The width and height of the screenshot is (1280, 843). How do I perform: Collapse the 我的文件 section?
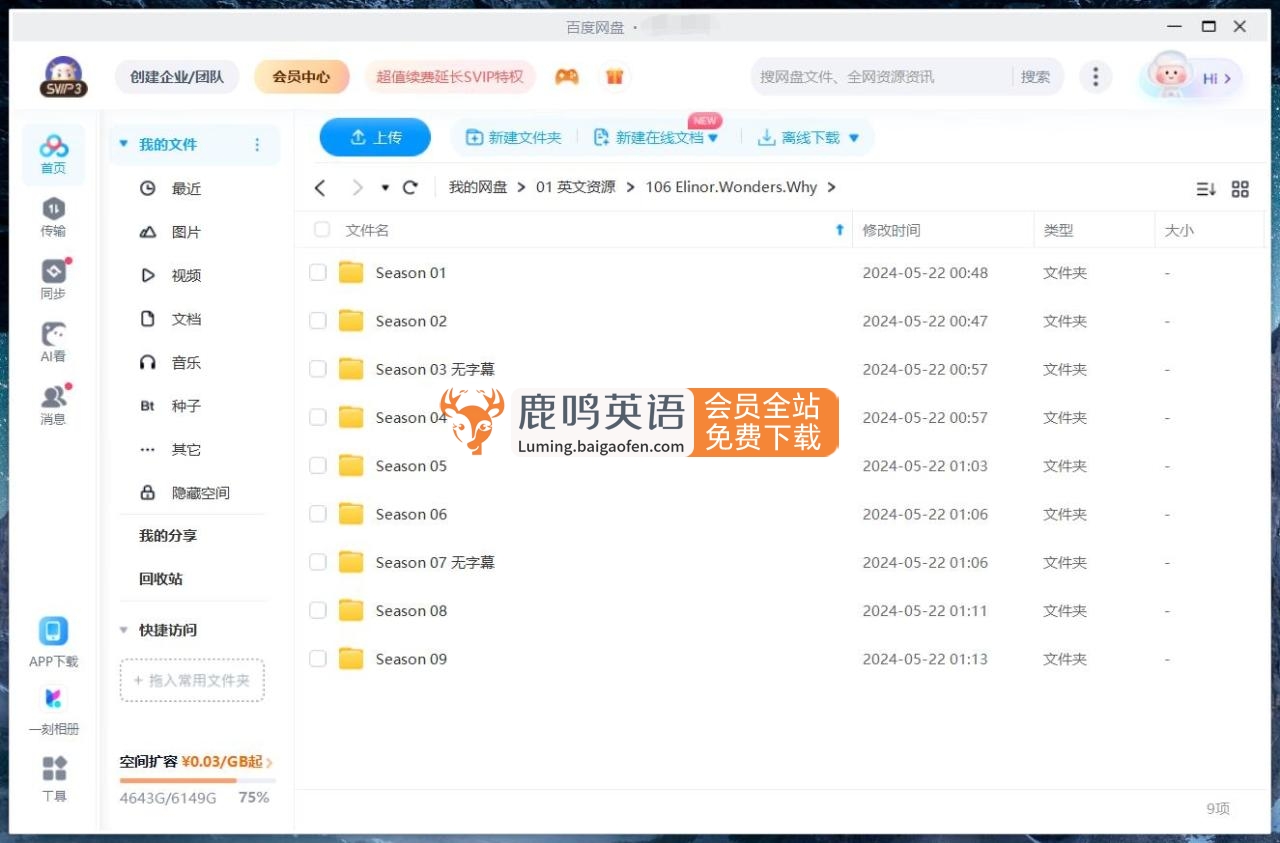(x=123, y=144)
